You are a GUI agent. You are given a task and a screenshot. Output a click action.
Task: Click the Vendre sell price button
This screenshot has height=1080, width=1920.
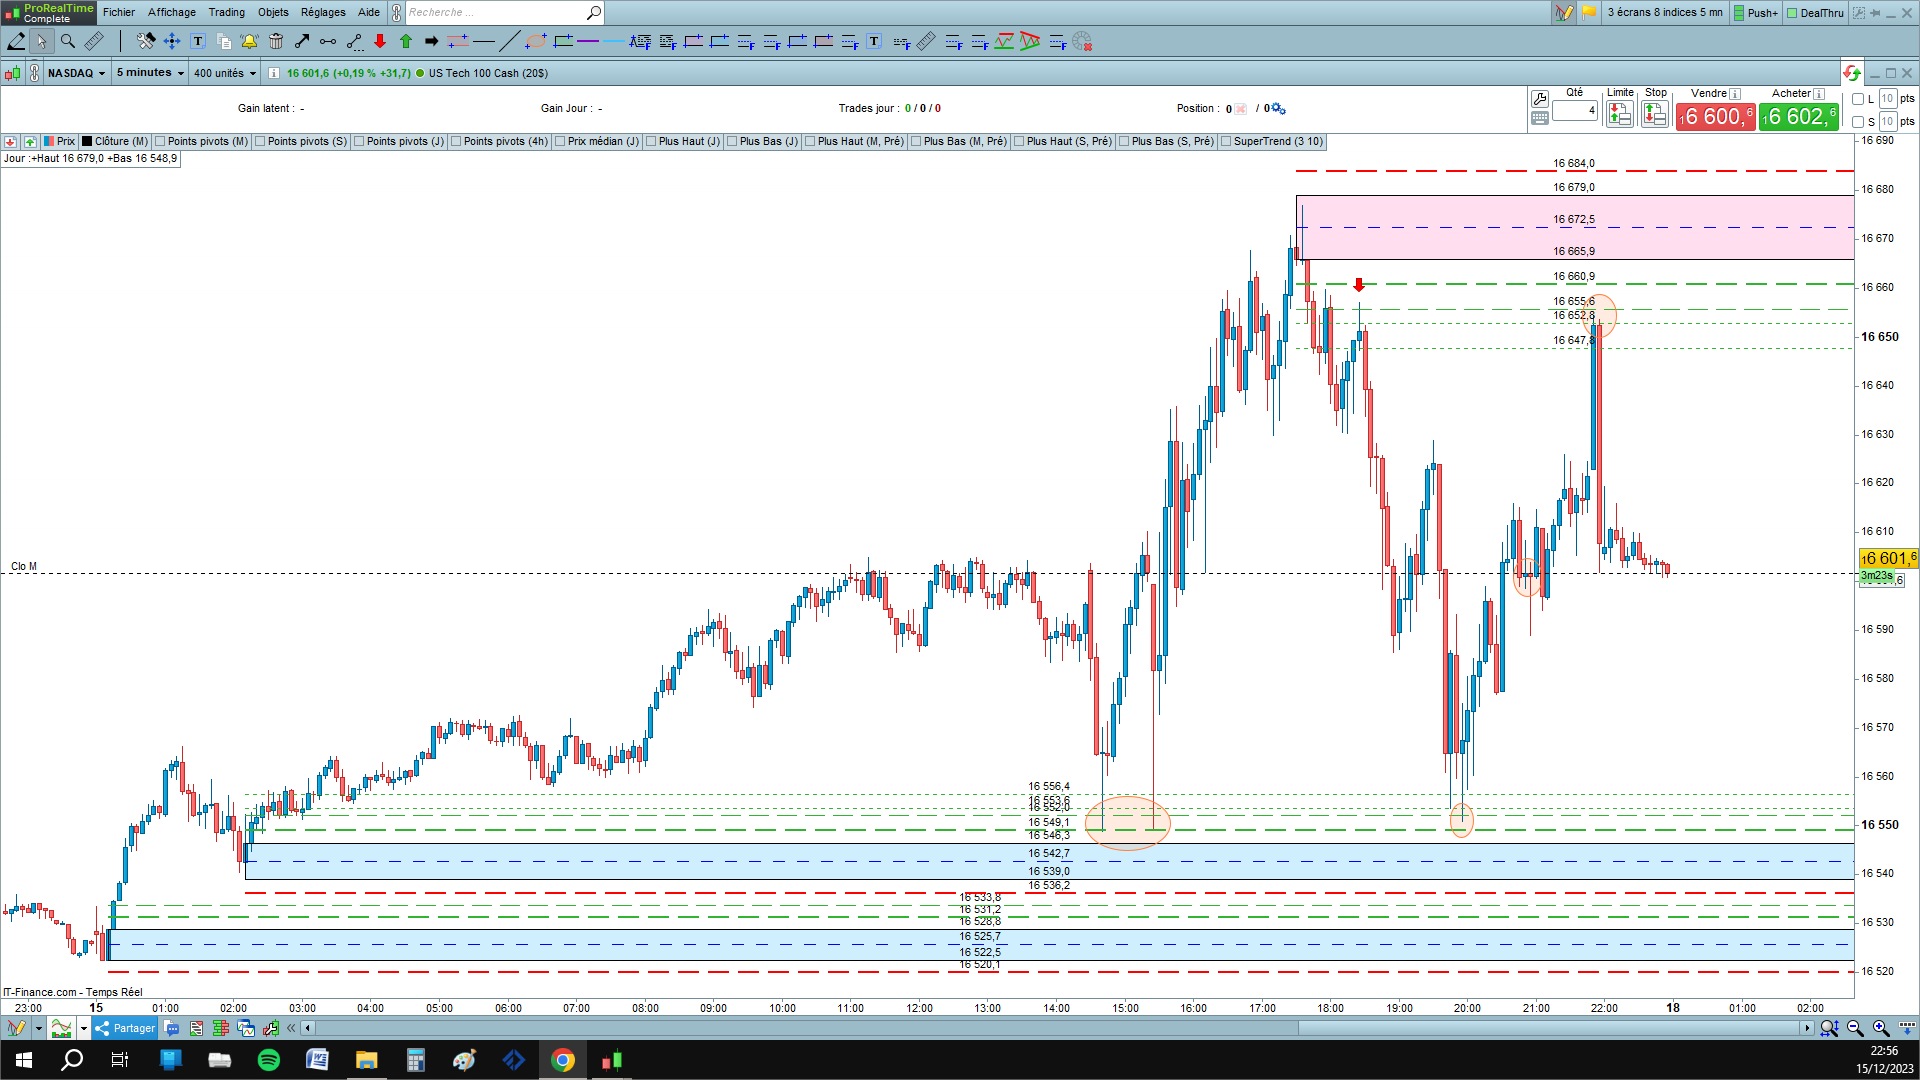click(x=1714, y=117)
